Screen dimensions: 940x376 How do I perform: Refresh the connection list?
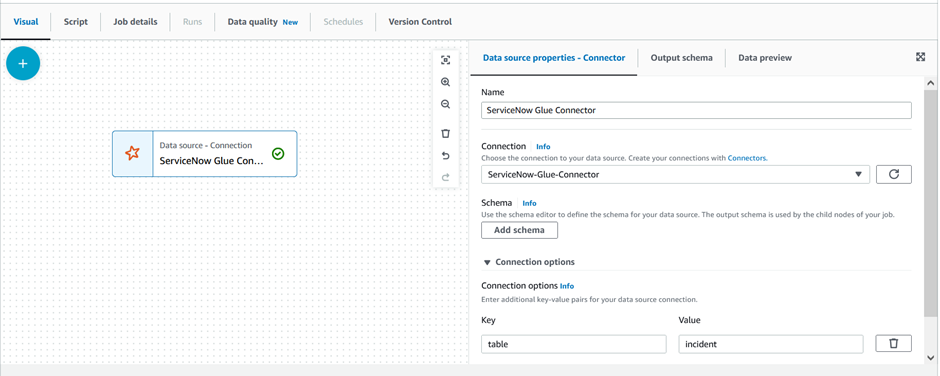click(x=894, y=175)
